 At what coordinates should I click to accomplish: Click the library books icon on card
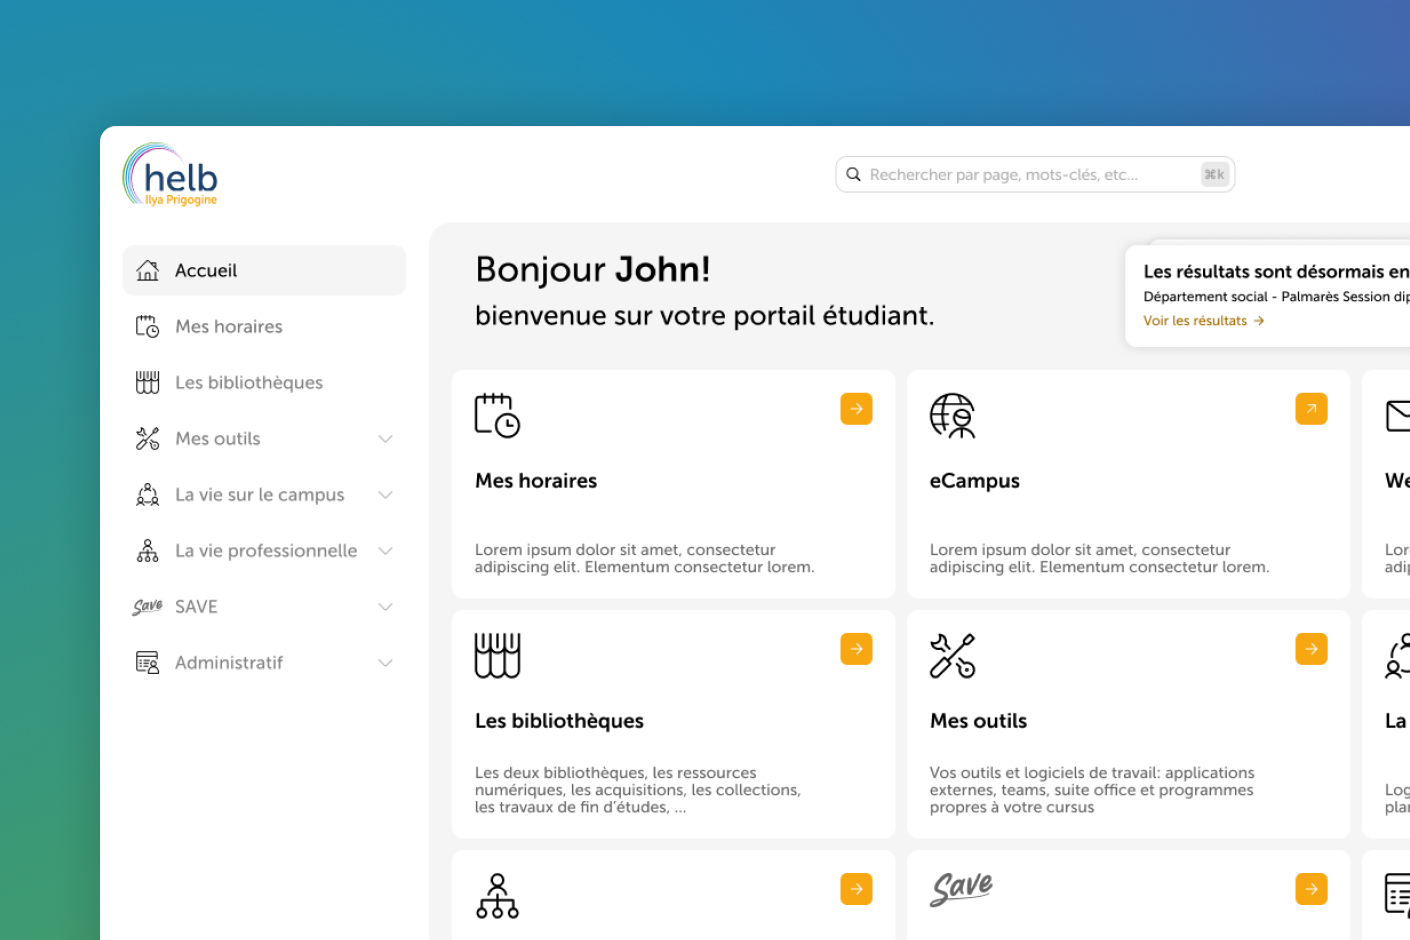pos(497,655)
